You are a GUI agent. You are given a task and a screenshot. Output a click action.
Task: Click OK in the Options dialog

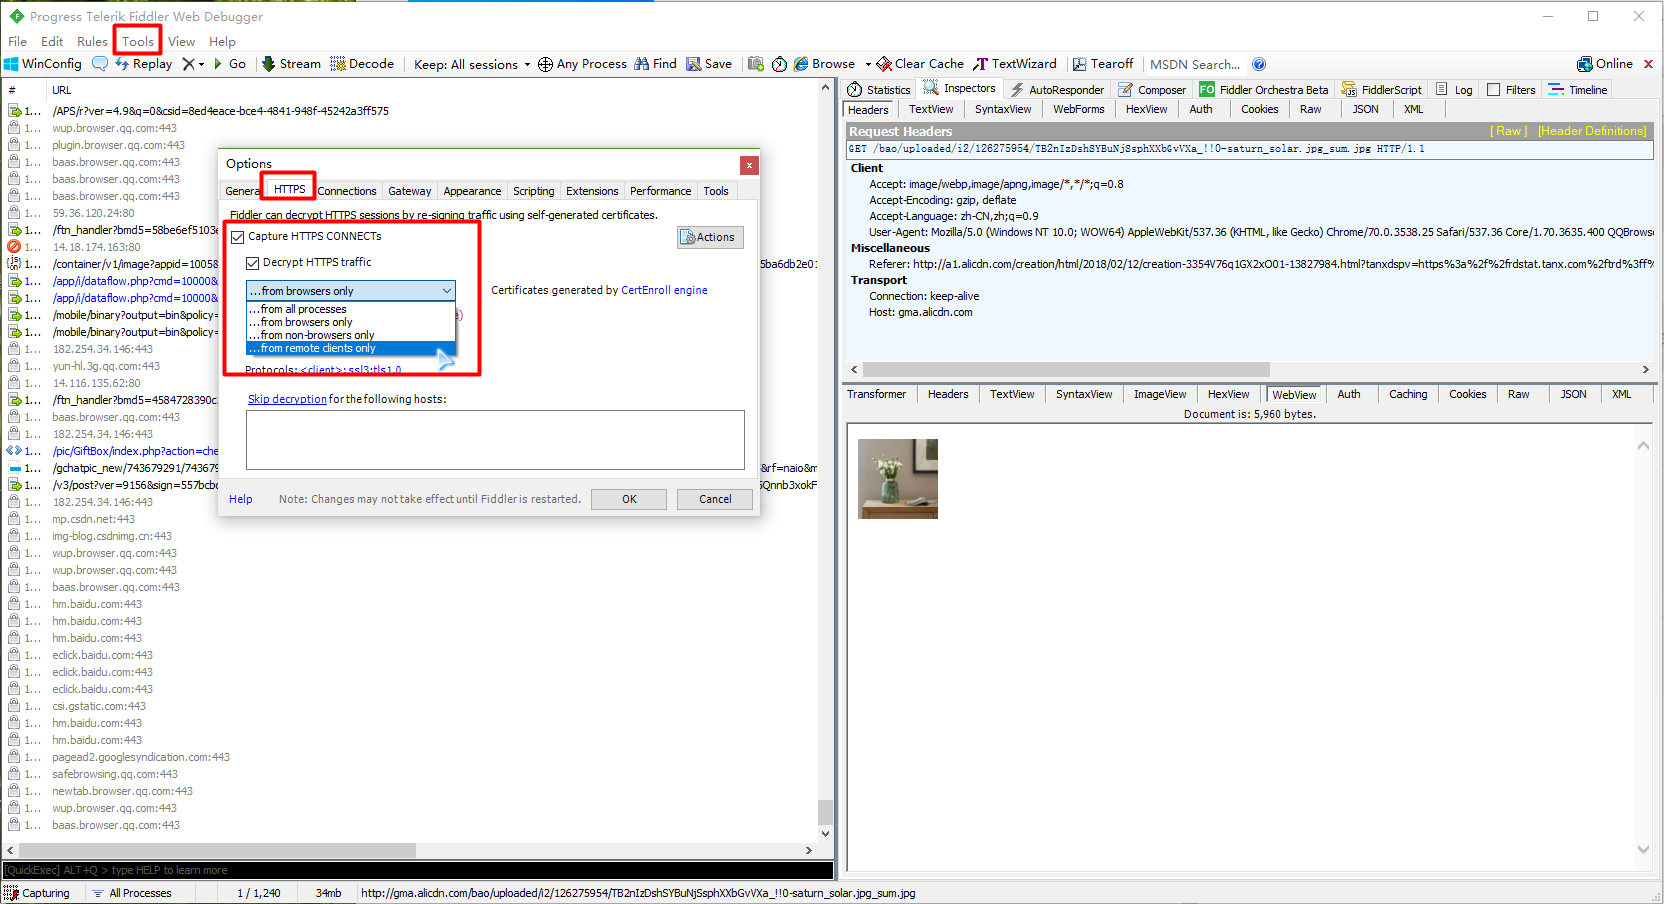(x=629, y=499)
